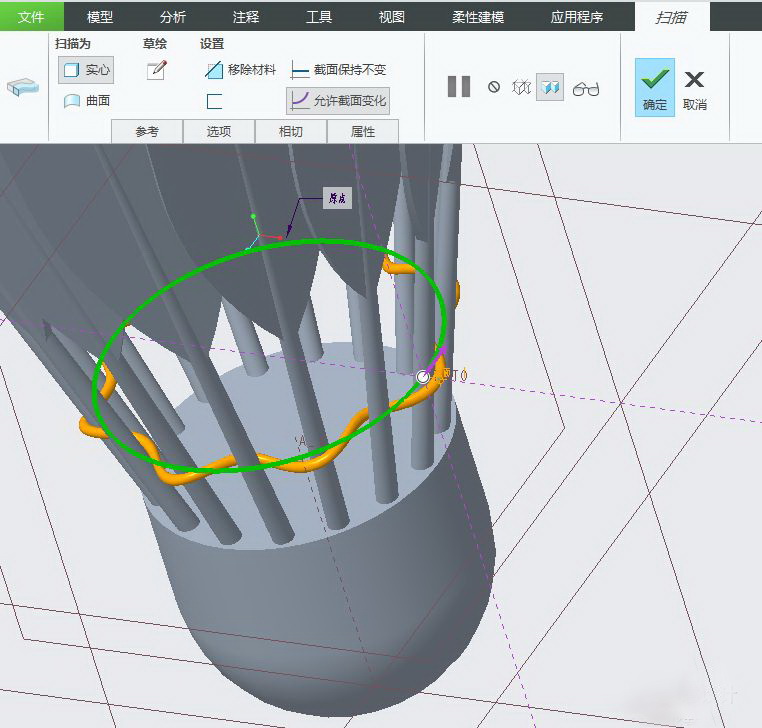Click the sweep feature icon at left
The width and height of the screenshot is (762, 728).
click(x=22, y=88)
